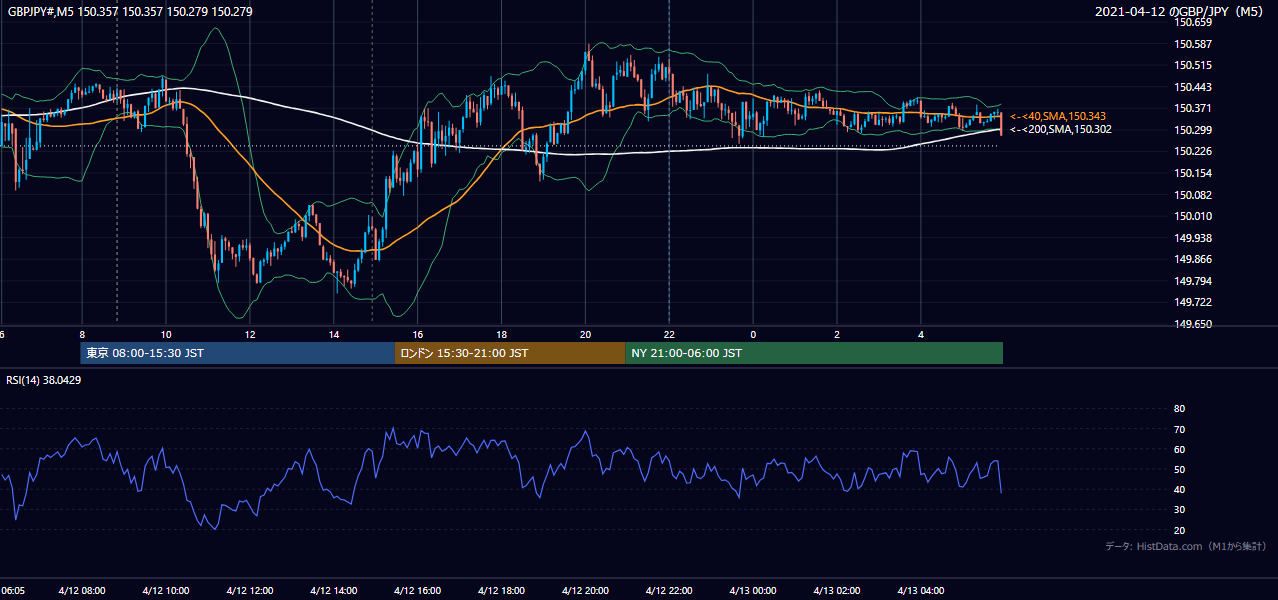Click RSI scale value 60
The image size is (1278, 600).
click(x=1179, y=449)
